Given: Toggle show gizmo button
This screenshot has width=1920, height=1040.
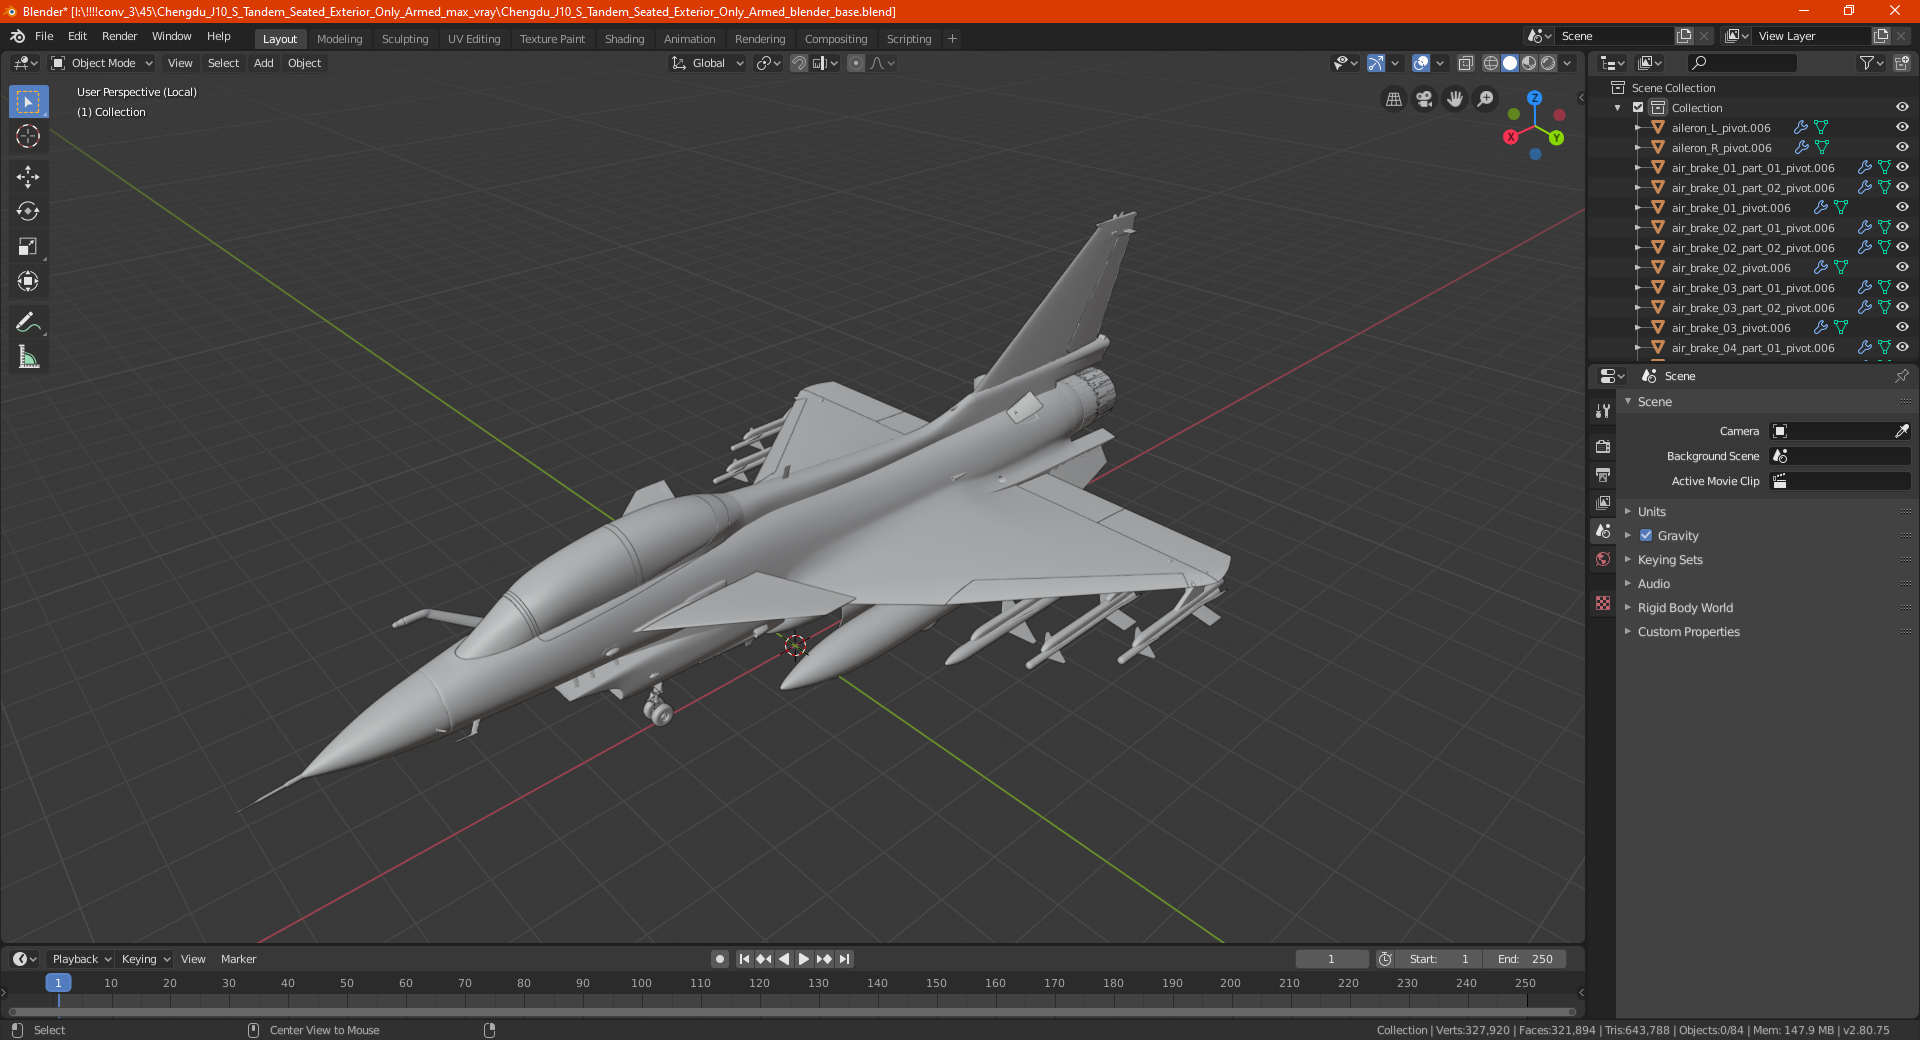Looking at the screenshot, I should pos(1376,63).
